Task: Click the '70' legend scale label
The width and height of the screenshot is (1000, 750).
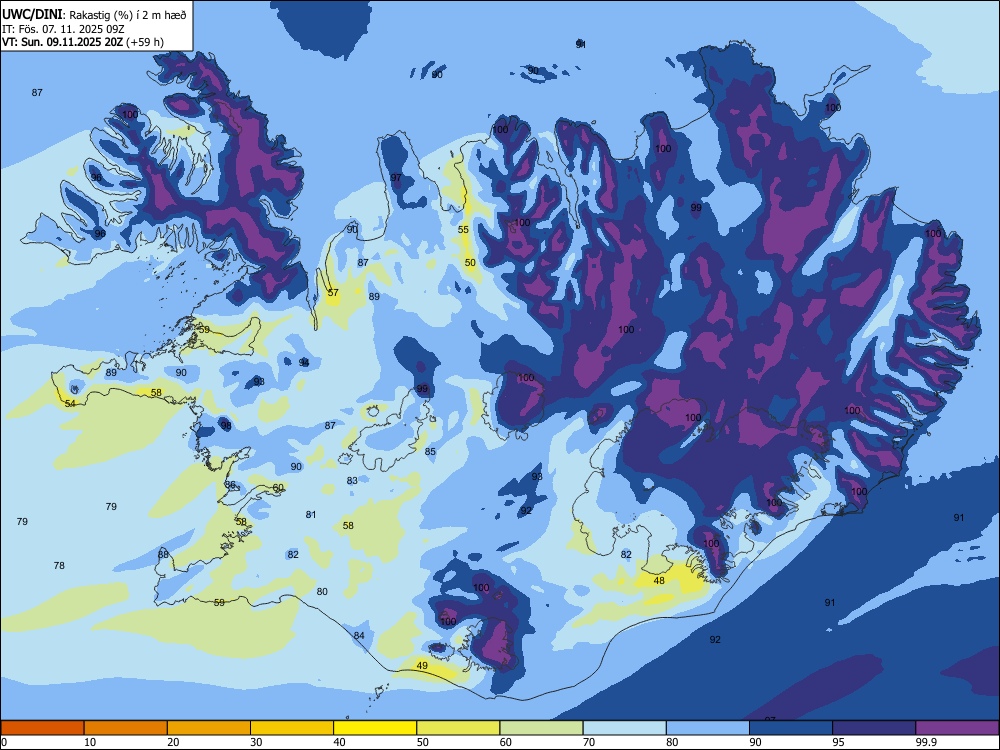Action: coord(589,742)
